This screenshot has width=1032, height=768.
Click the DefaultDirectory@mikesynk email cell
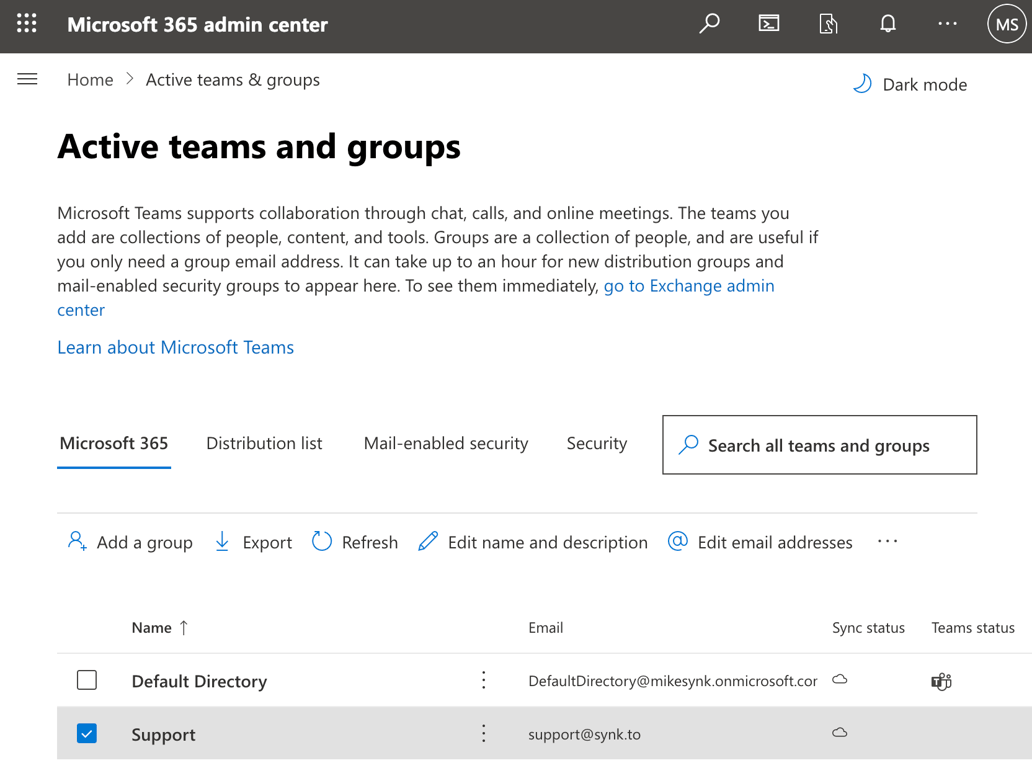tap(673, 680)
